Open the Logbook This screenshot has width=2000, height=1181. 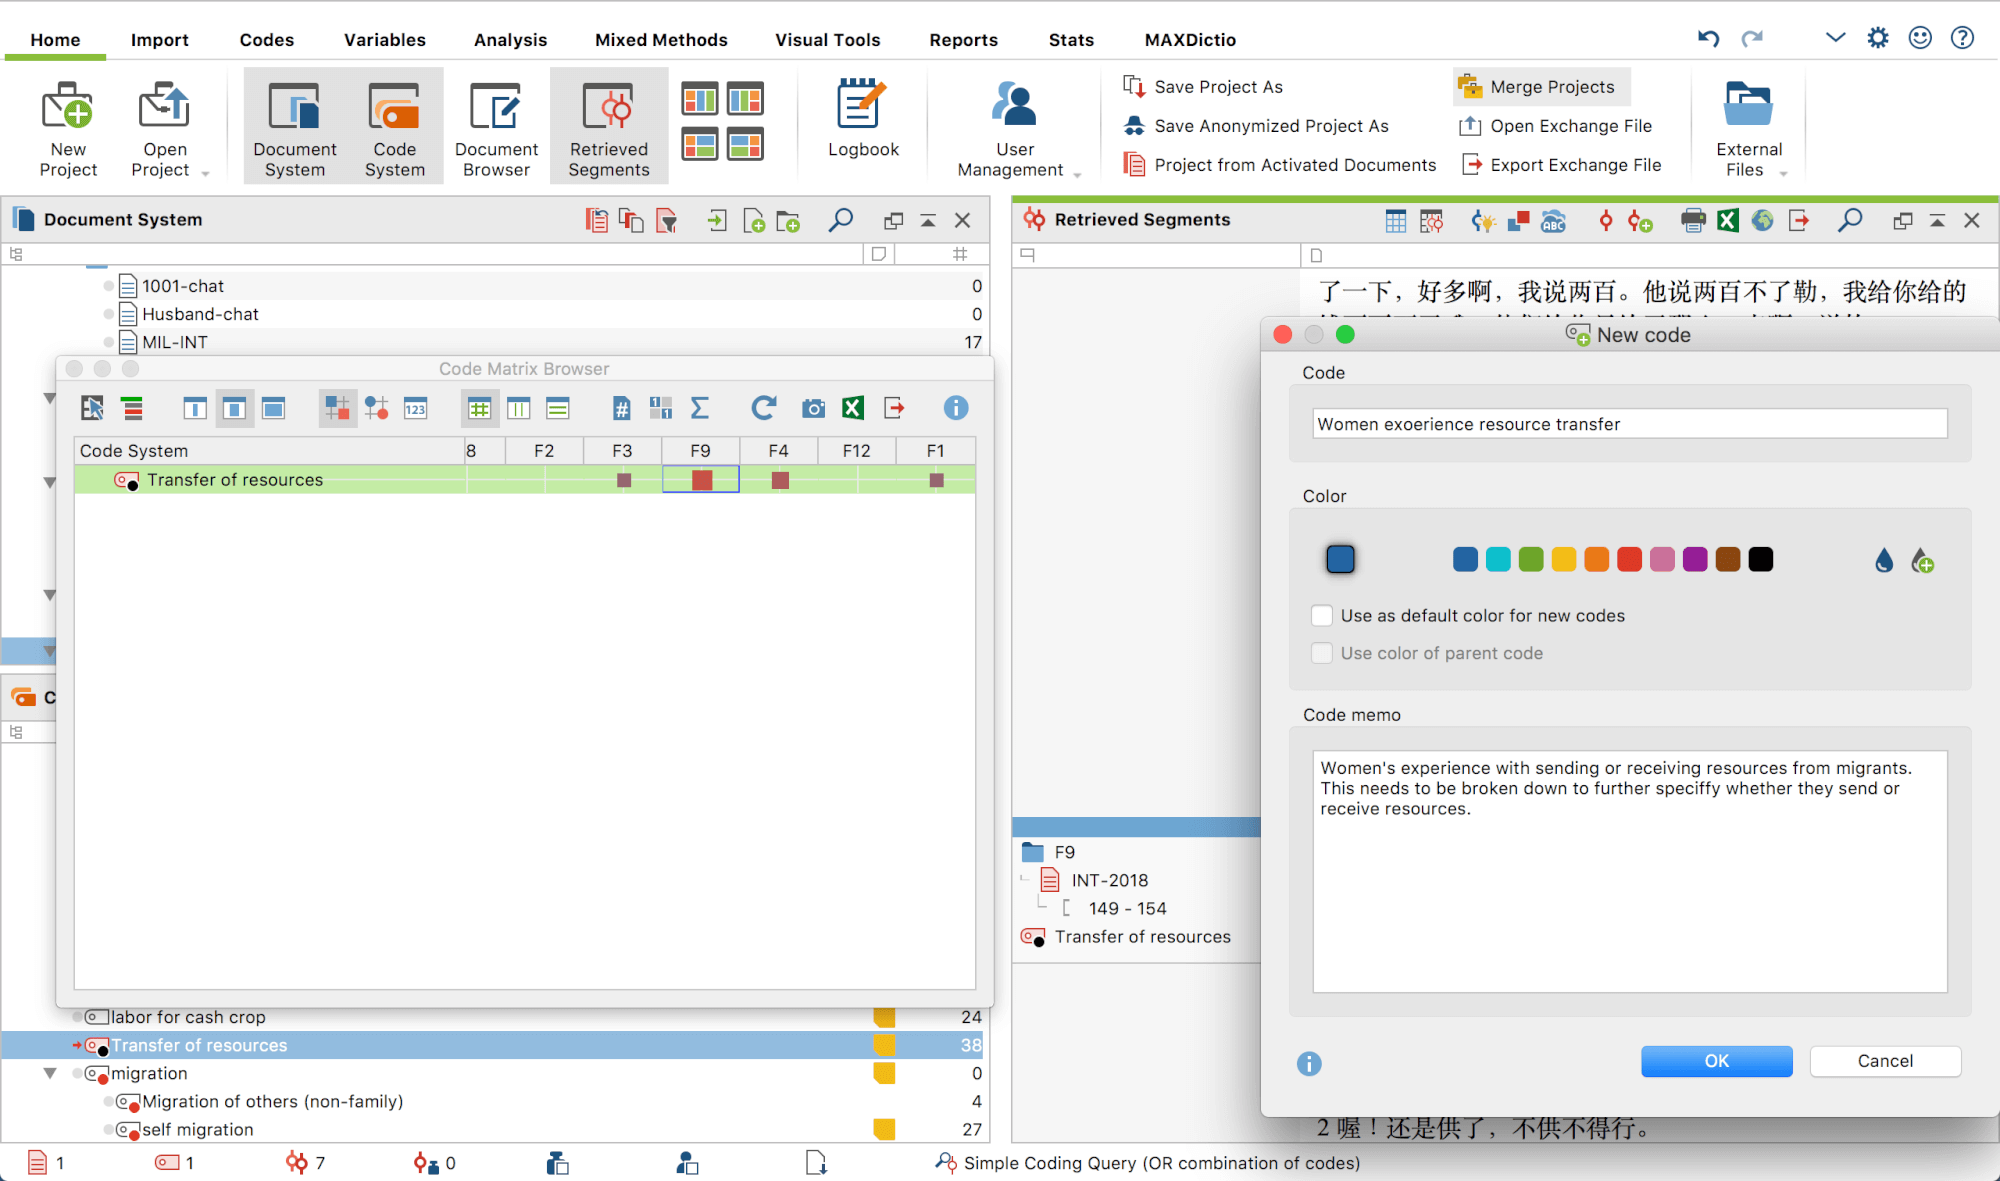(x=863, y=120)
